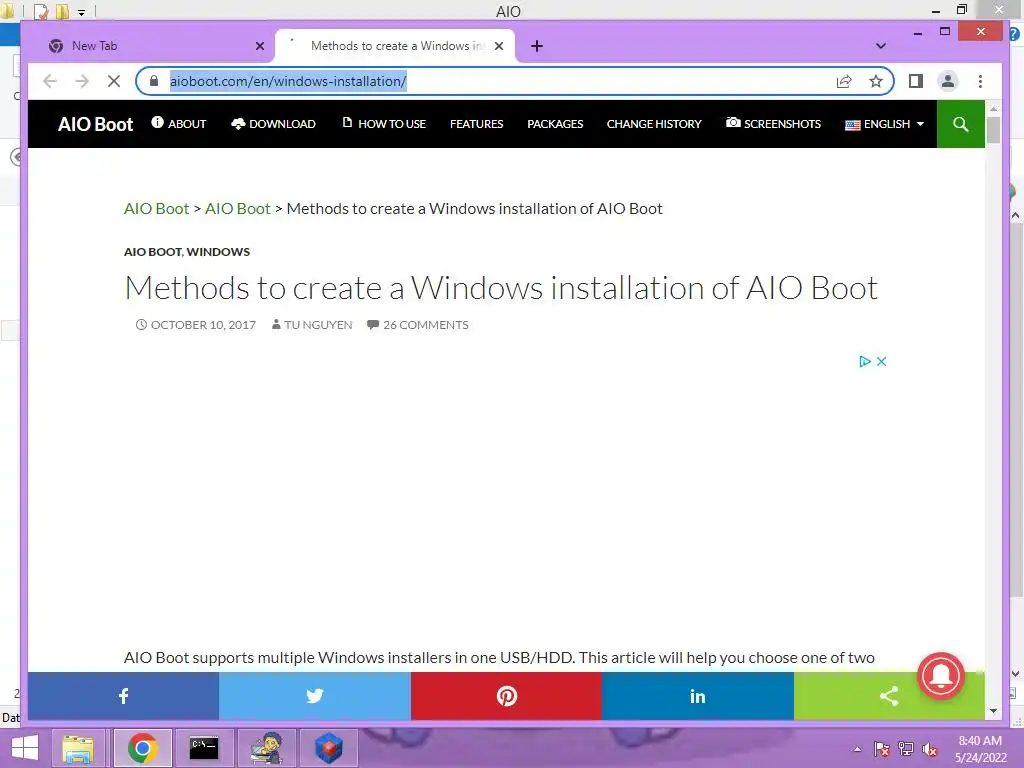Close the ad with the X icon
The height and width of the screenshot is (768, 1024).
(x=881, y=361)
